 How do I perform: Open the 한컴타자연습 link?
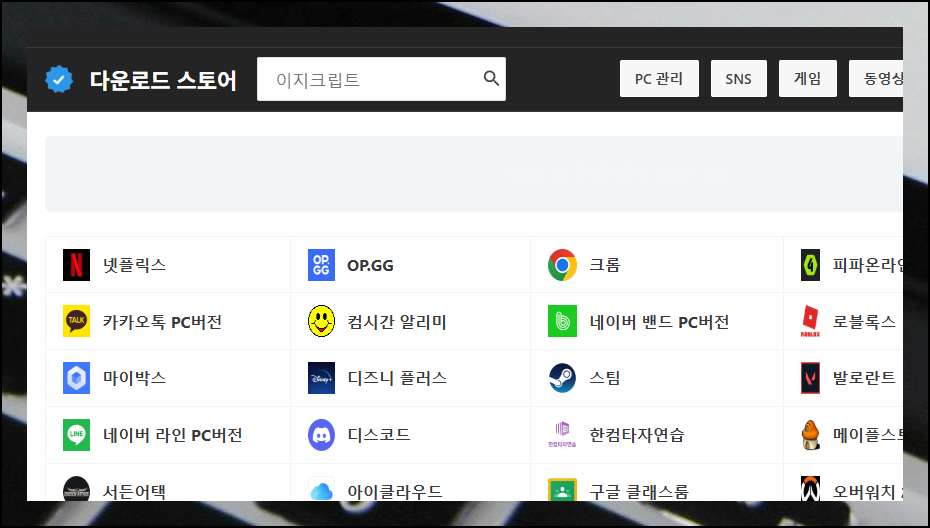pyautogui.click(x=636, y=435)
